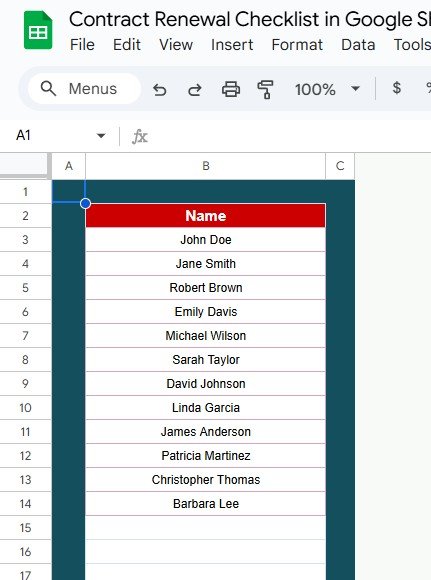Open the Data menu
This screenshot has width=431, height=580.
358,45
